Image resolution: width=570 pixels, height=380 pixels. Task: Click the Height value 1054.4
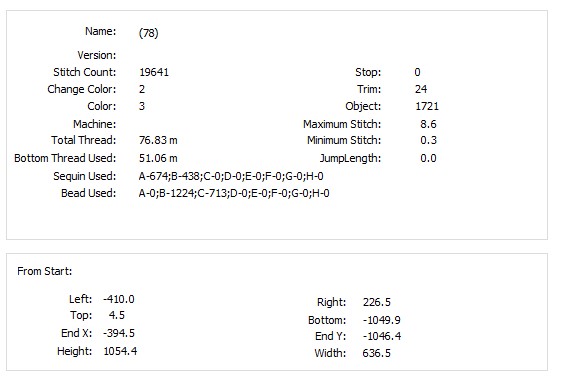(x=120, y=351)
